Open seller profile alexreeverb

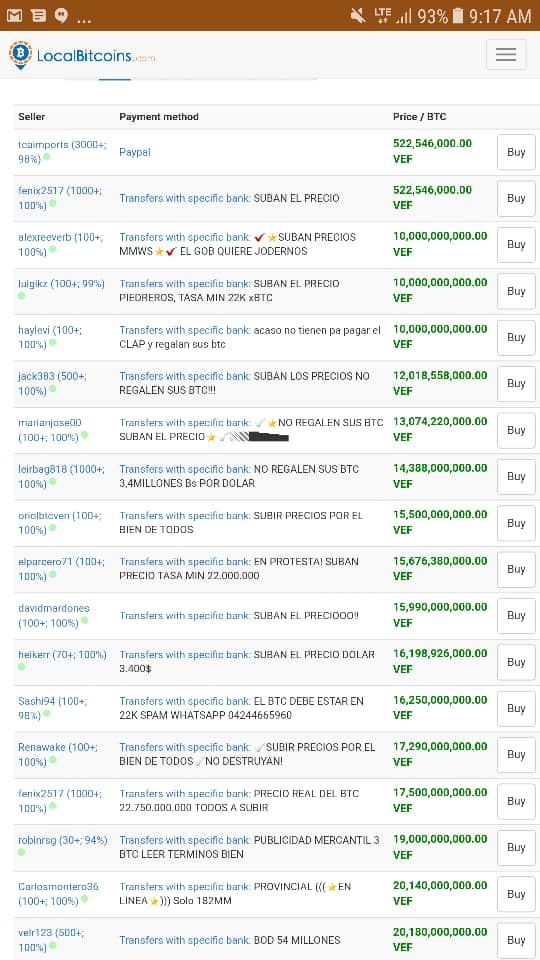pyautogui.click(x=61, y=237)
